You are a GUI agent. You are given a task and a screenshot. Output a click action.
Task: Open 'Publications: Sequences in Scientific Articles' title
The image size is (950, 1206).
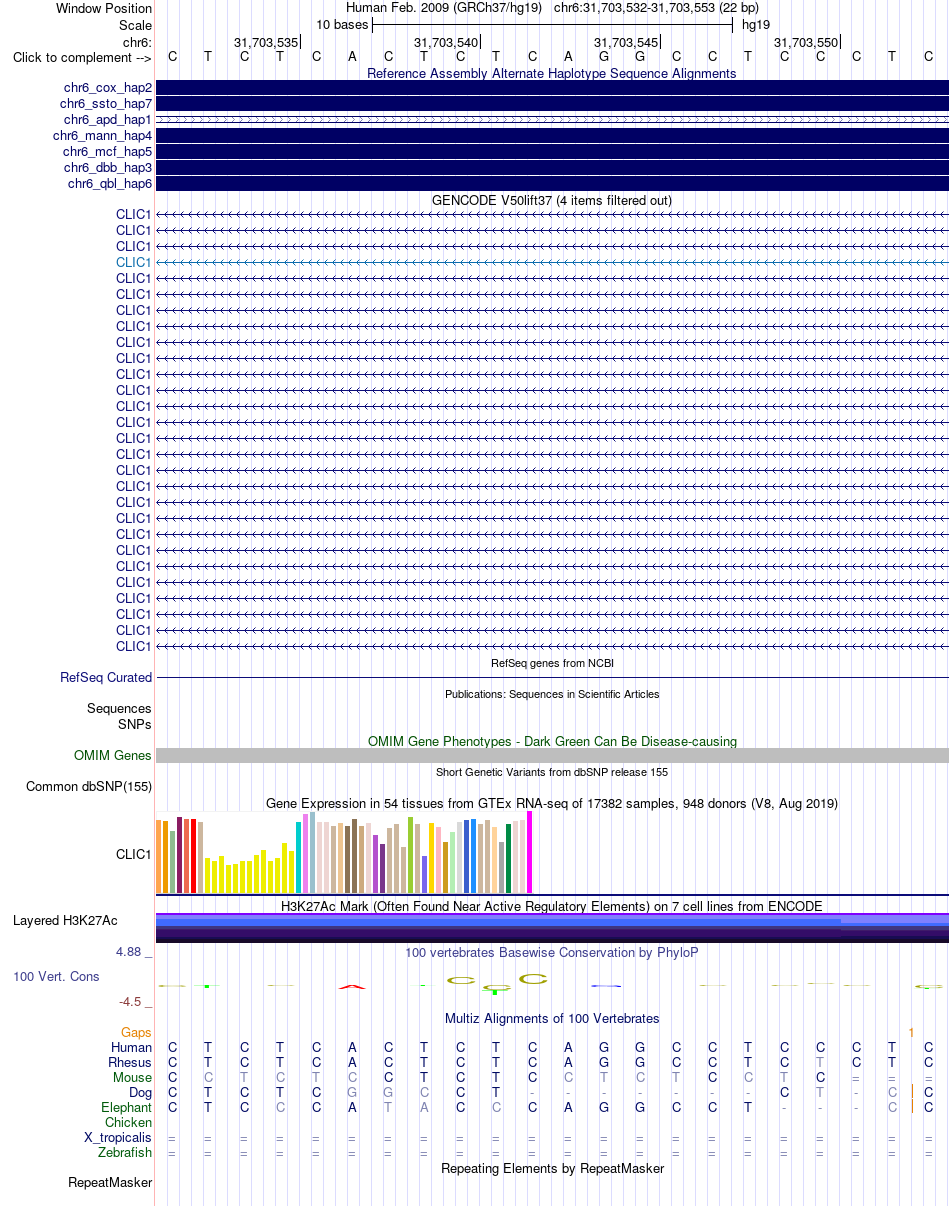(552, 694)
